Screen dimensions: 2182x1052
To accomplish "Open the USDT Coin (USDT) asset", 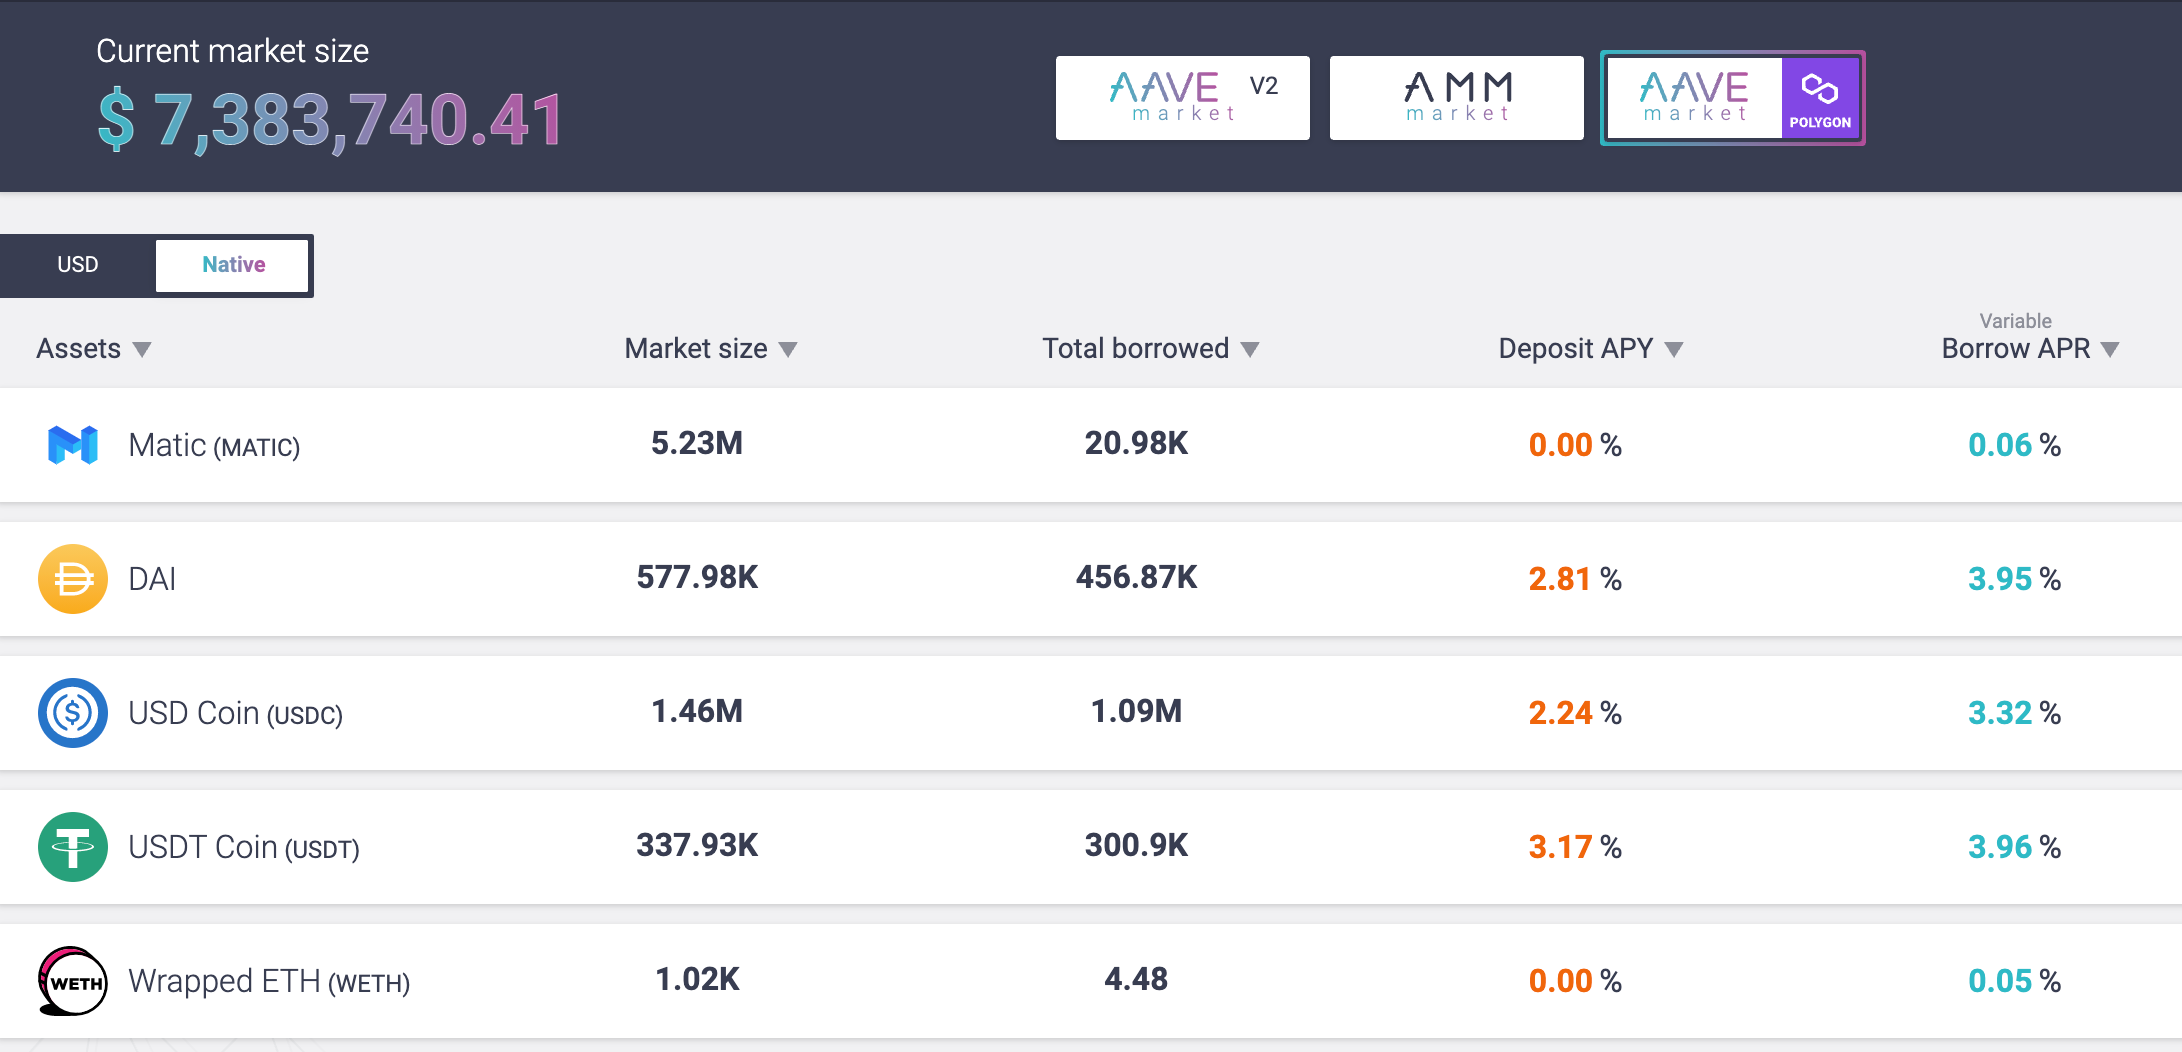I will point(244,847).
